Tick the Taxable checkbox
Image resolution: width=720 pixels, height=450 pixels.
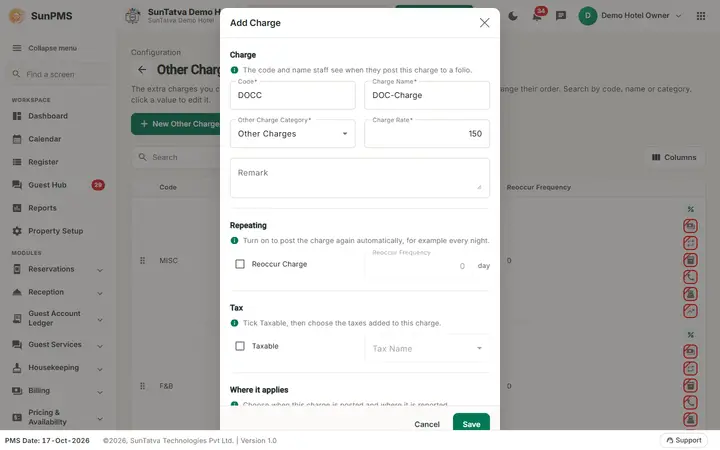240,346
